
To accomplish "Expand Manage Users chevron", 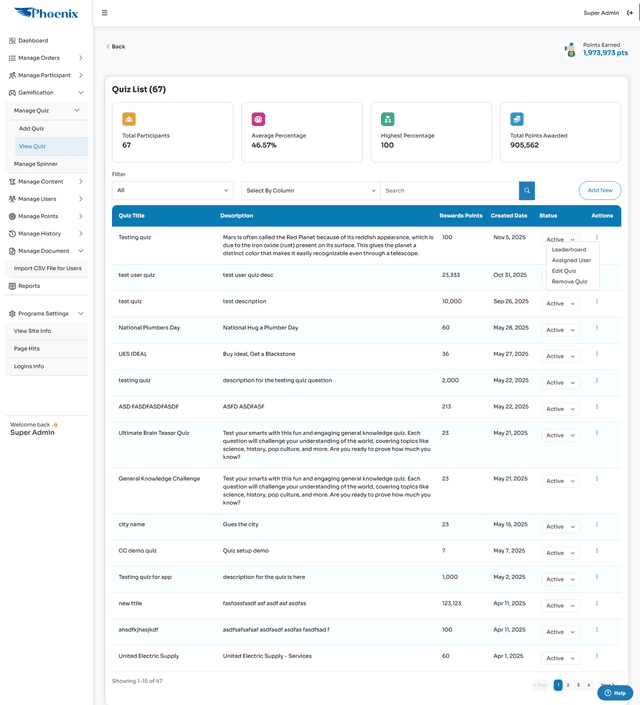I will click(x=81, y=199).
